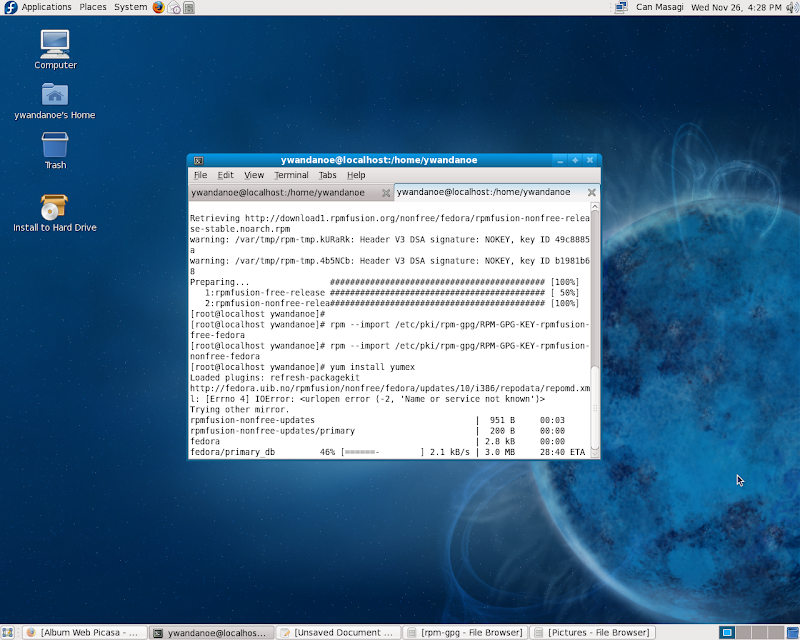Open the terminal File menu
Image resolution: width=800 pixels, height=640 pixels.
(x=201, y=175)
